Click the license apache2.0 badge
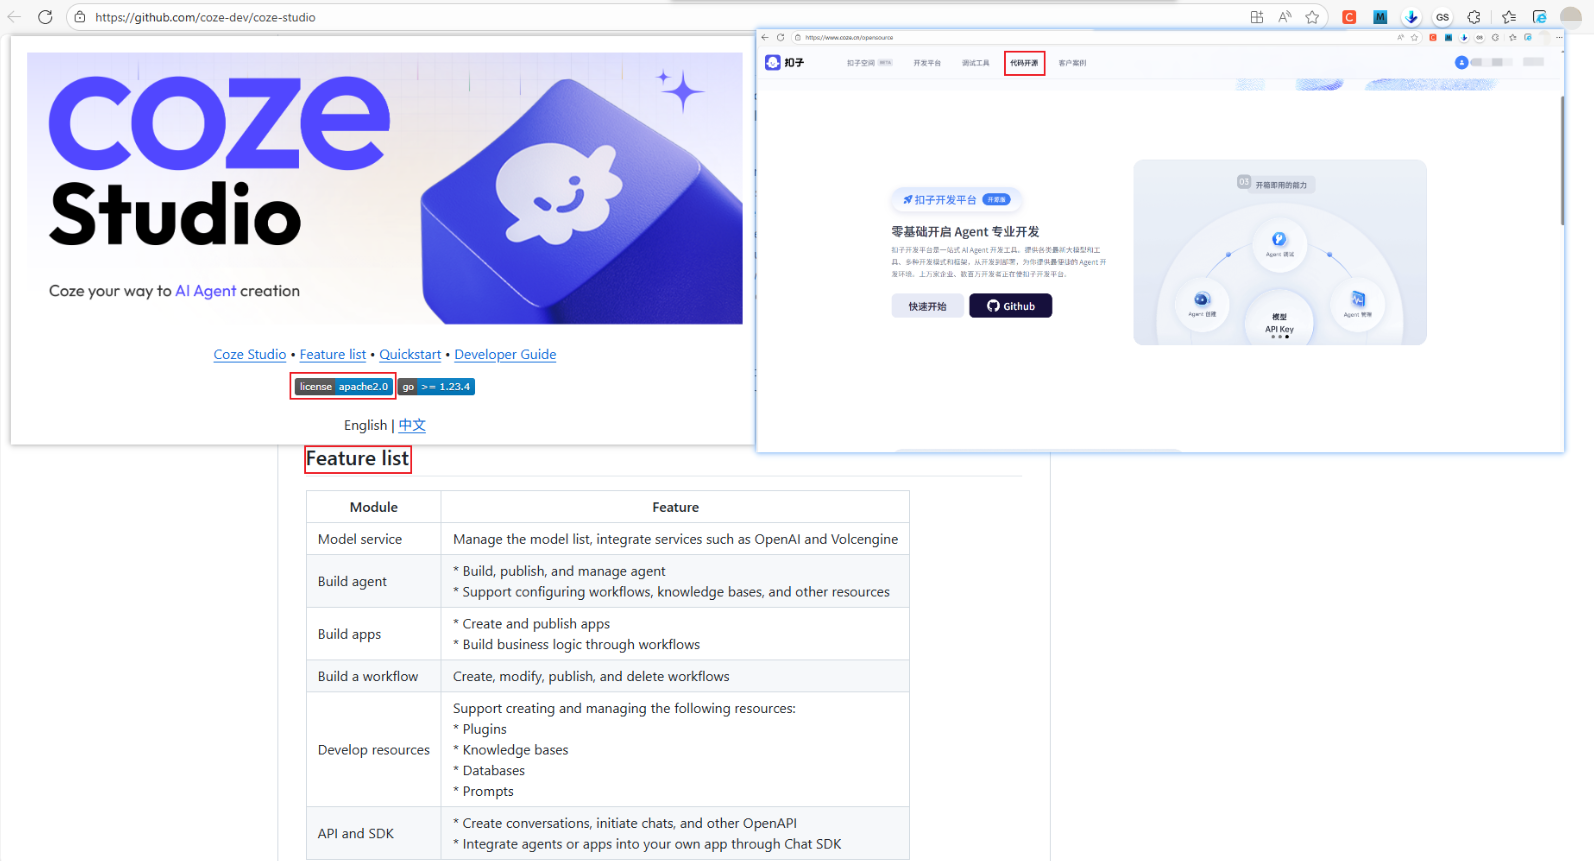This screenshot has height=861, width=1594. point(343,387)
